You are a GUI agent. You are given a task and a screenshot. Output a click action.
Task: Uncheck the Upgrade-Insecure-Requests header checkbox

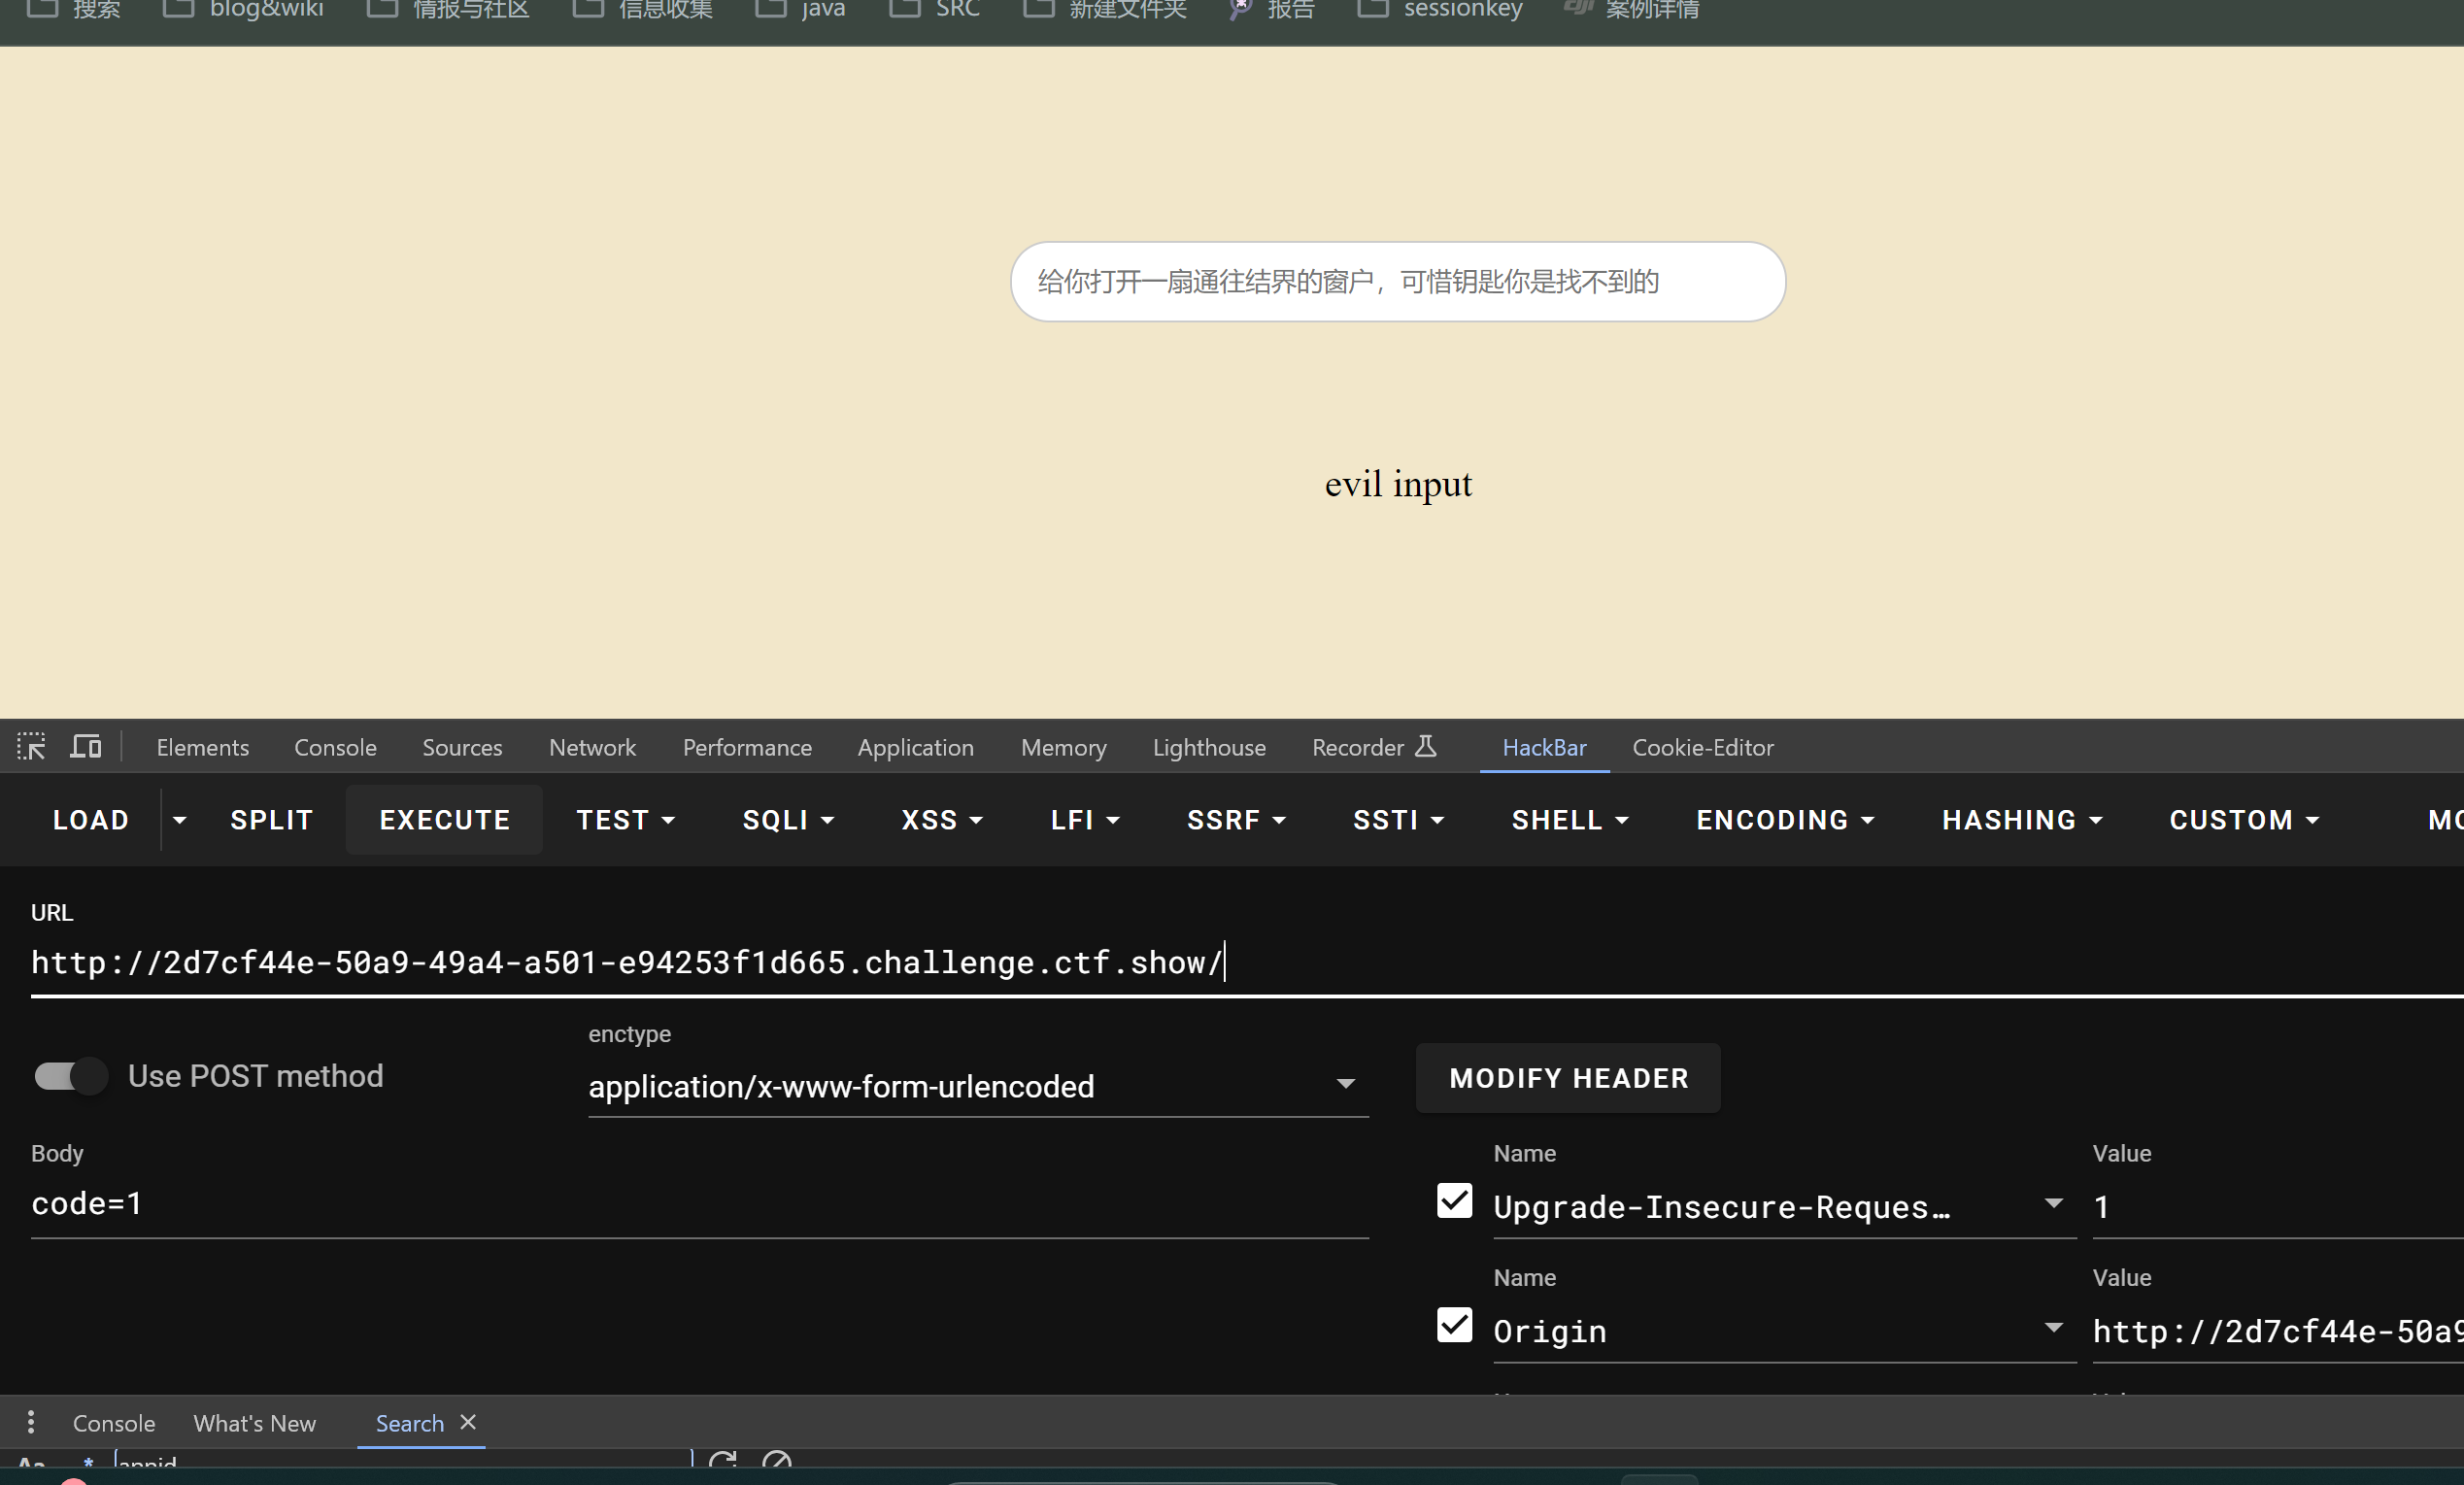coord(1454,1201)
